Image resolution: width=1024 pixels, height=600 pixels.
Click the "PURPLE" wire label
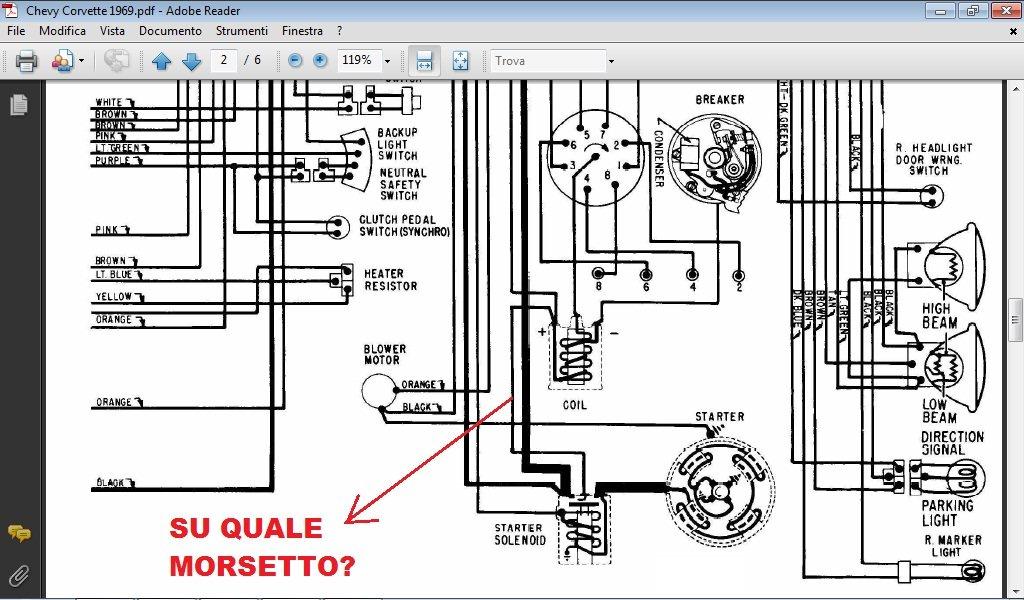pyautogui.click(x=112, y=161)
